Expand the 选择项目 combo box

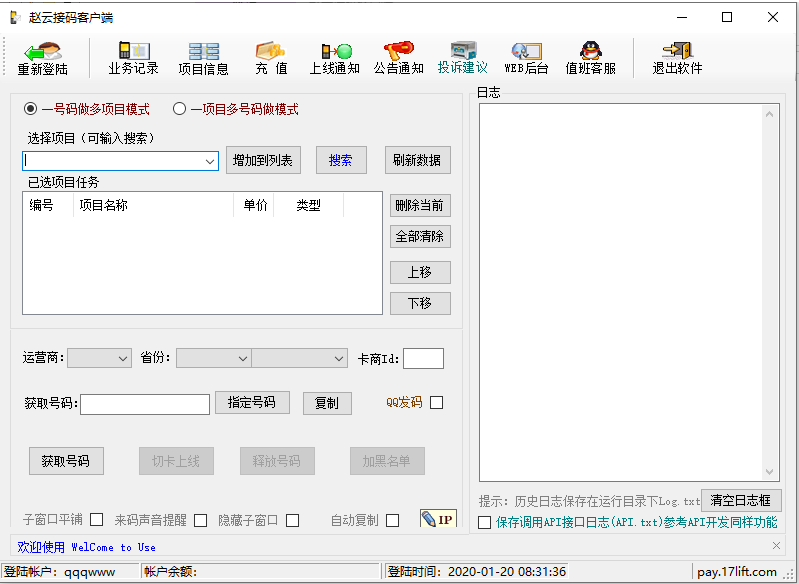tap(210, 161)
